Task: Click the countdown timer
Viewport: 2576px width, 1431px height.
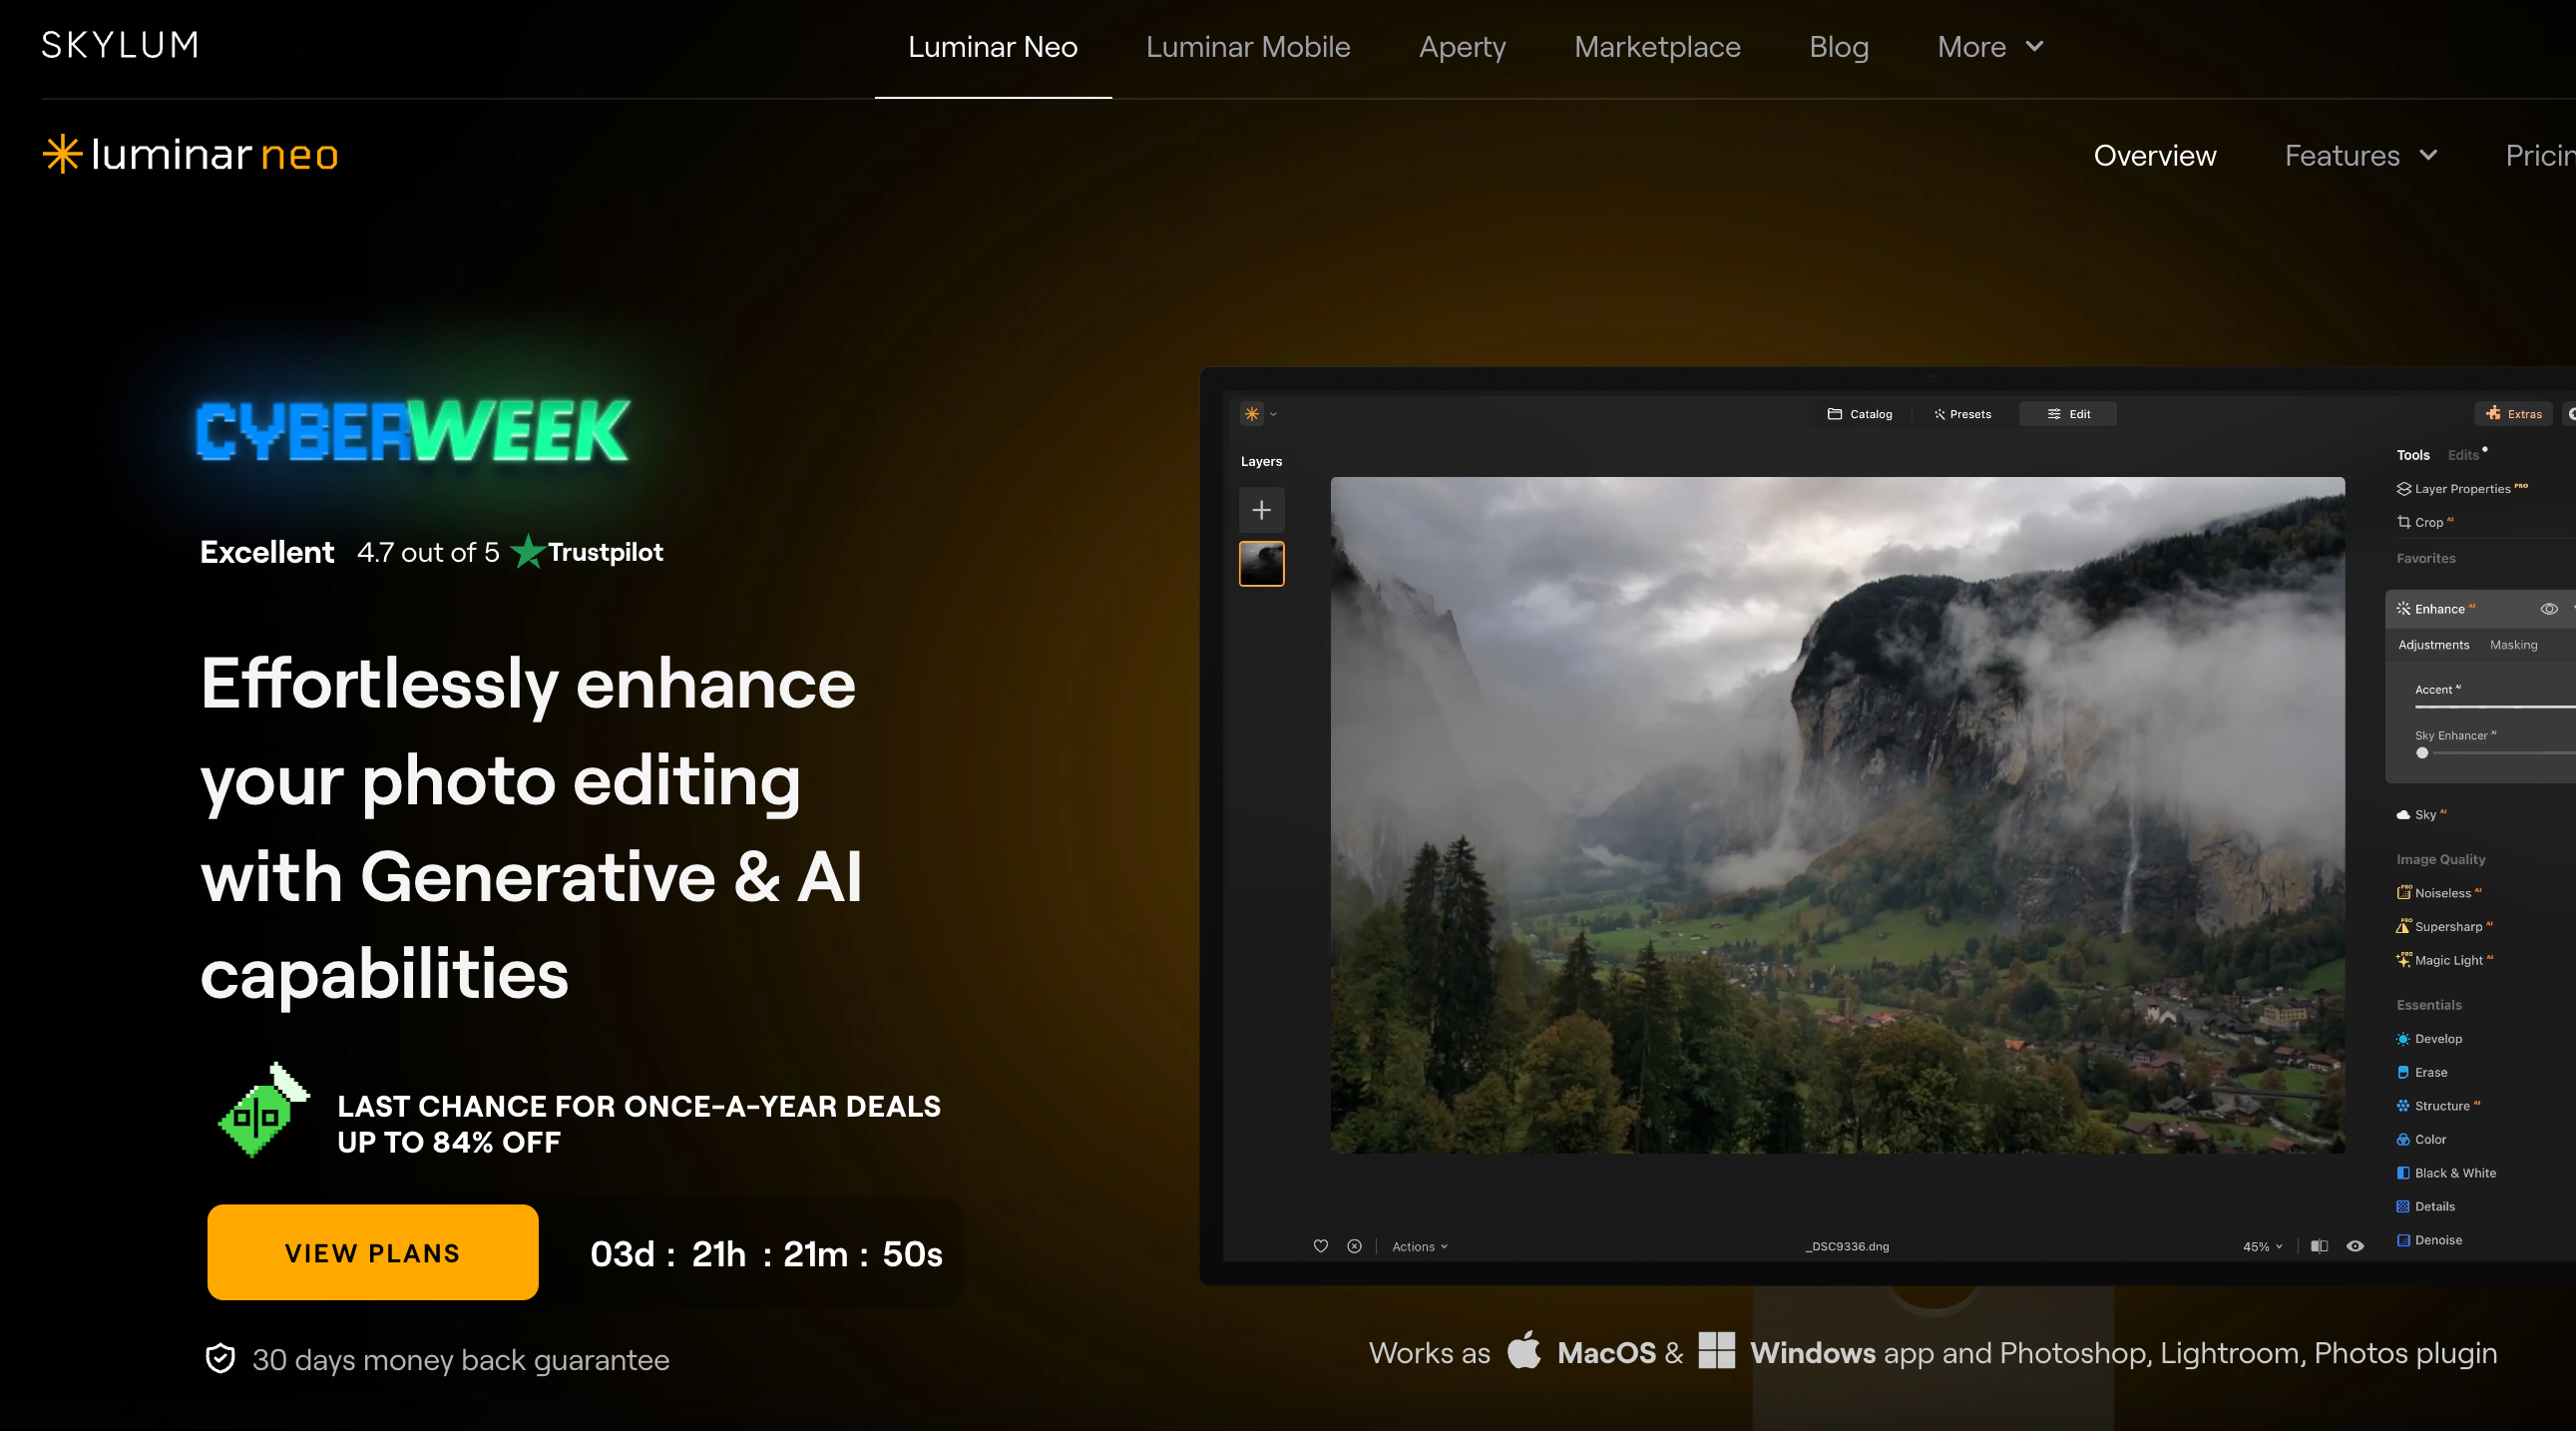Action: [766, 1253]
